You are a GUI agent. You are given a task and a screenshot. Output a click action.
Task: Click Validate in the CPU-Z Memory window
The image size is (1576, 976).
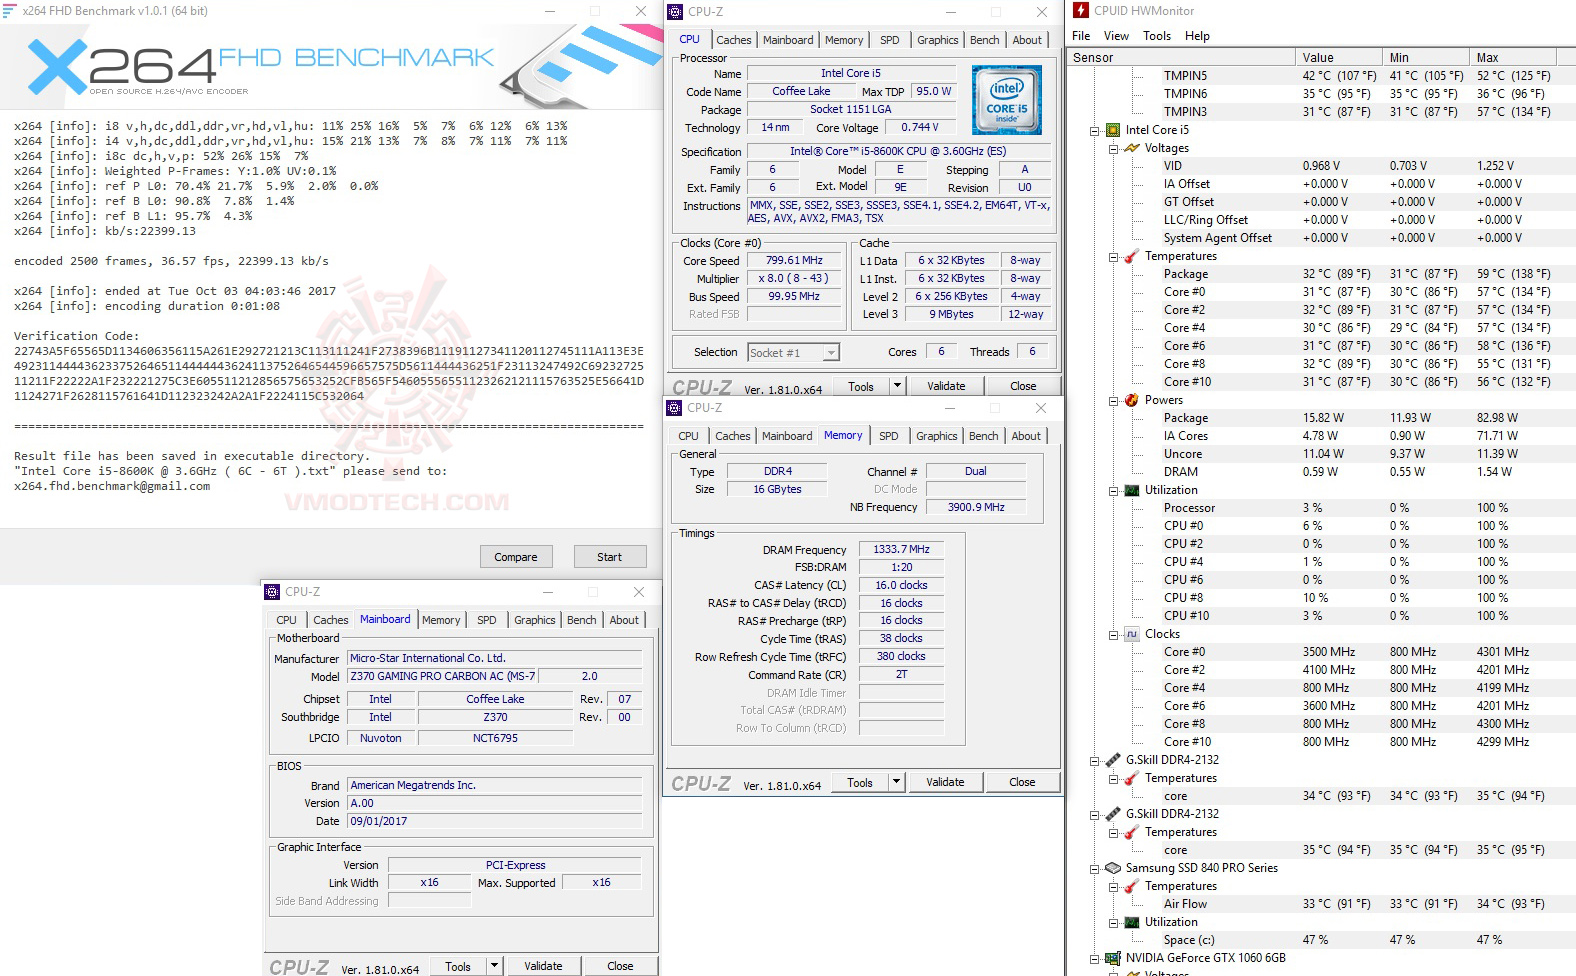945,782
